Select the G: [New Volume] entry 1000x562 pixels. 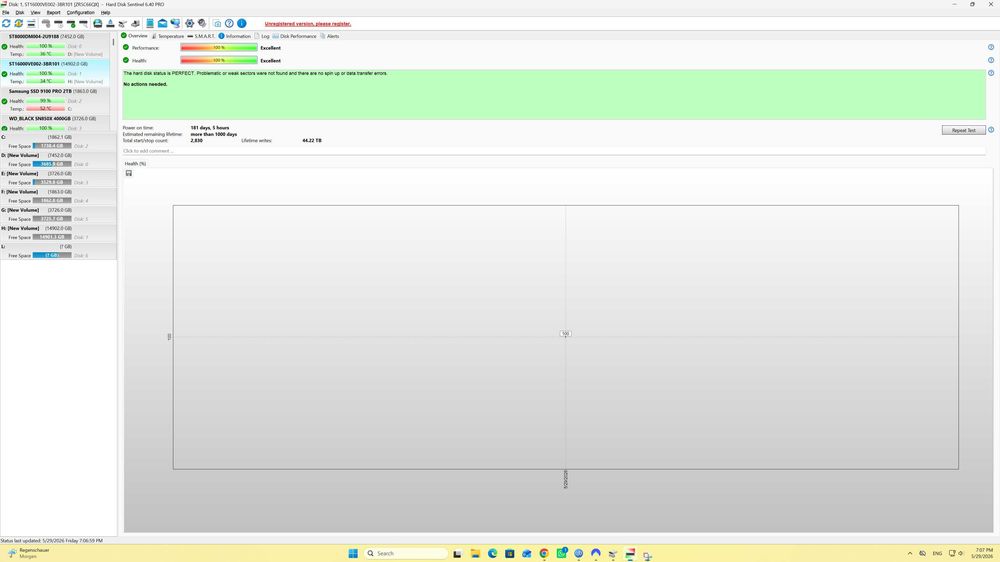(x=58, y=214)
